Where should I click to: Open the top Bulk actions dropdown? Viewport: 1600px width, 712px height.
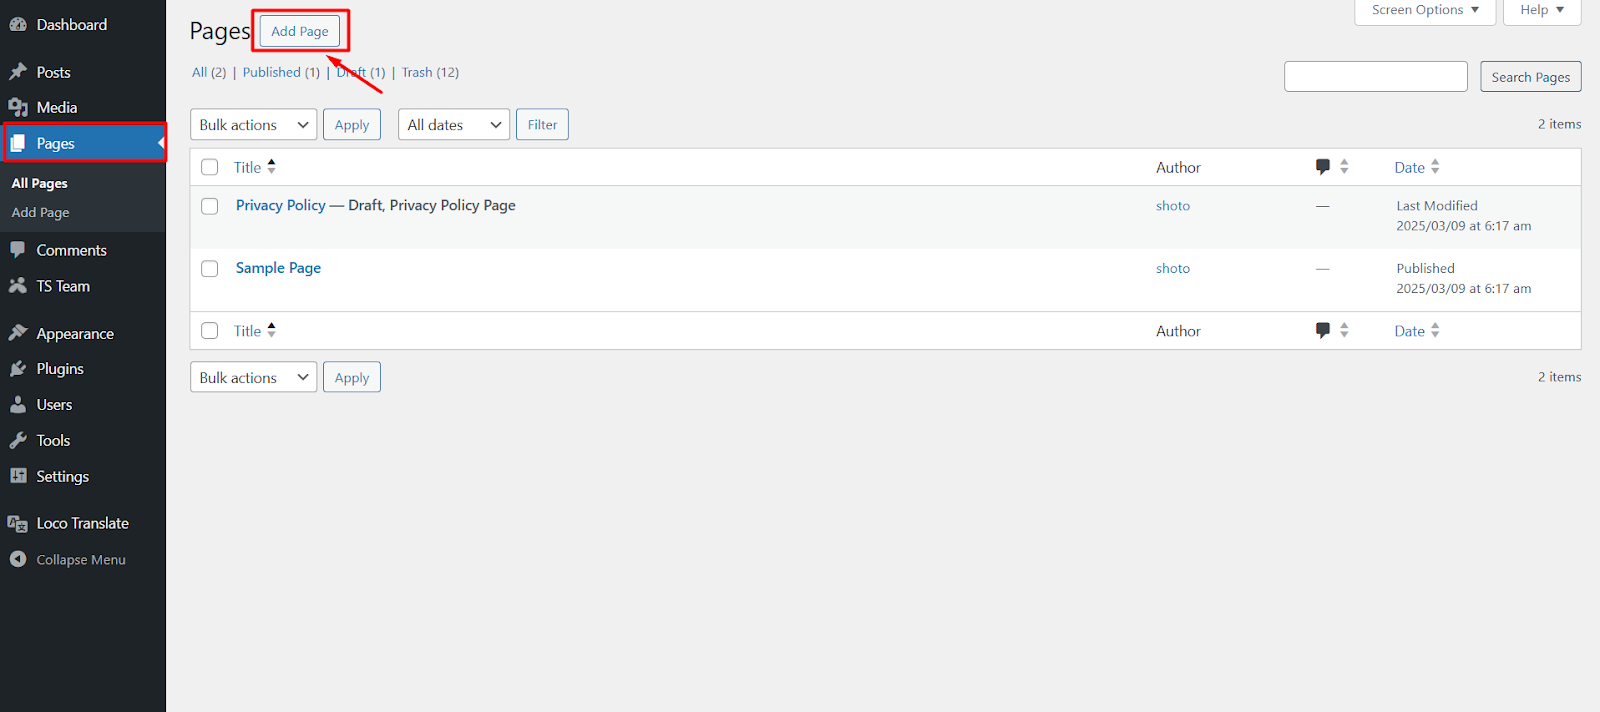[253, 125]
